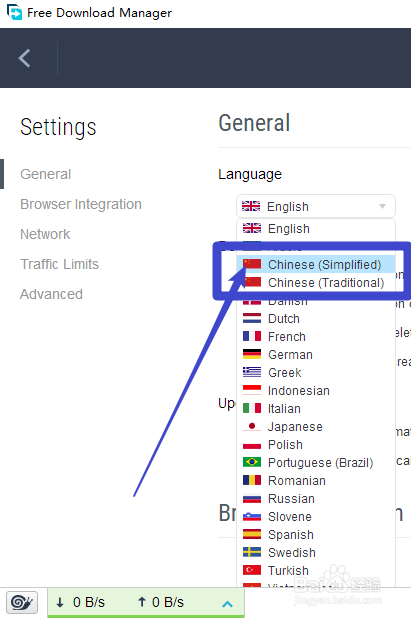The height and width of the screenshot is (618, 411).
Task: Choose Chinese (Traditional) language
Action: (x=316, y=283)
